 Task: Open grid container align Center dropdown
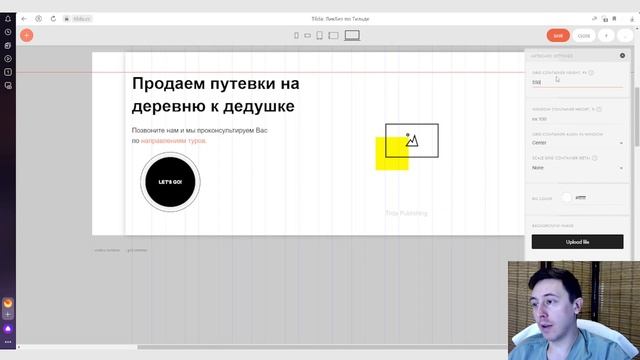(x=577, y=143)
